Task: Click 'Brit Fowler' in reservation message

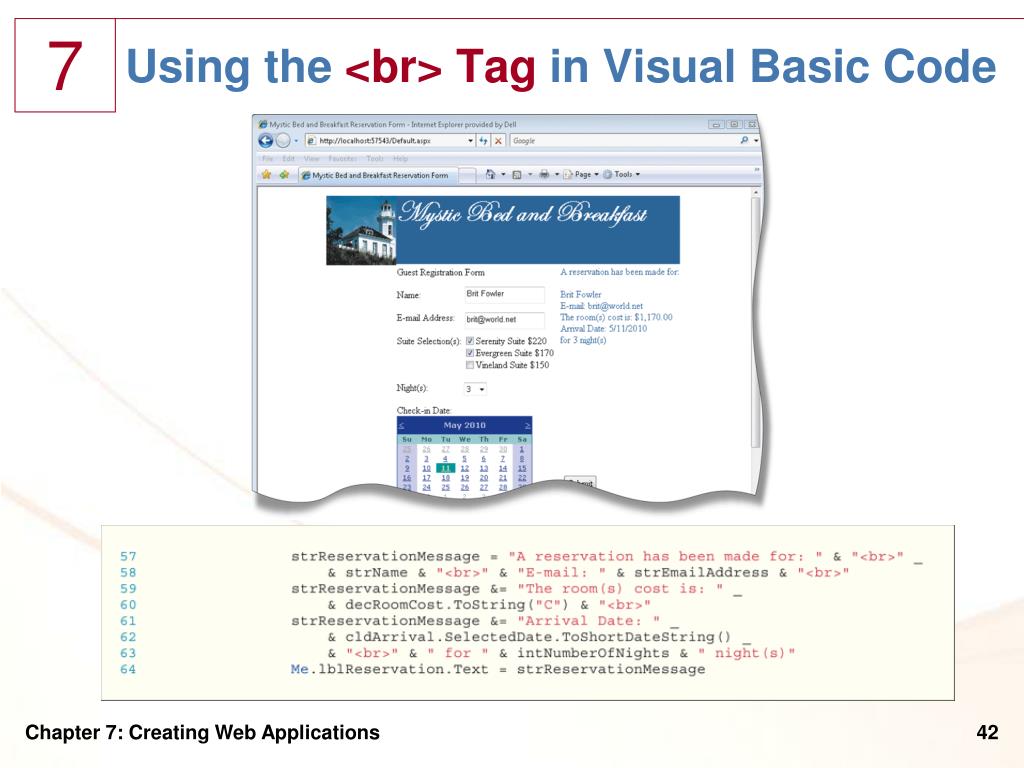Action: (581, 295)
